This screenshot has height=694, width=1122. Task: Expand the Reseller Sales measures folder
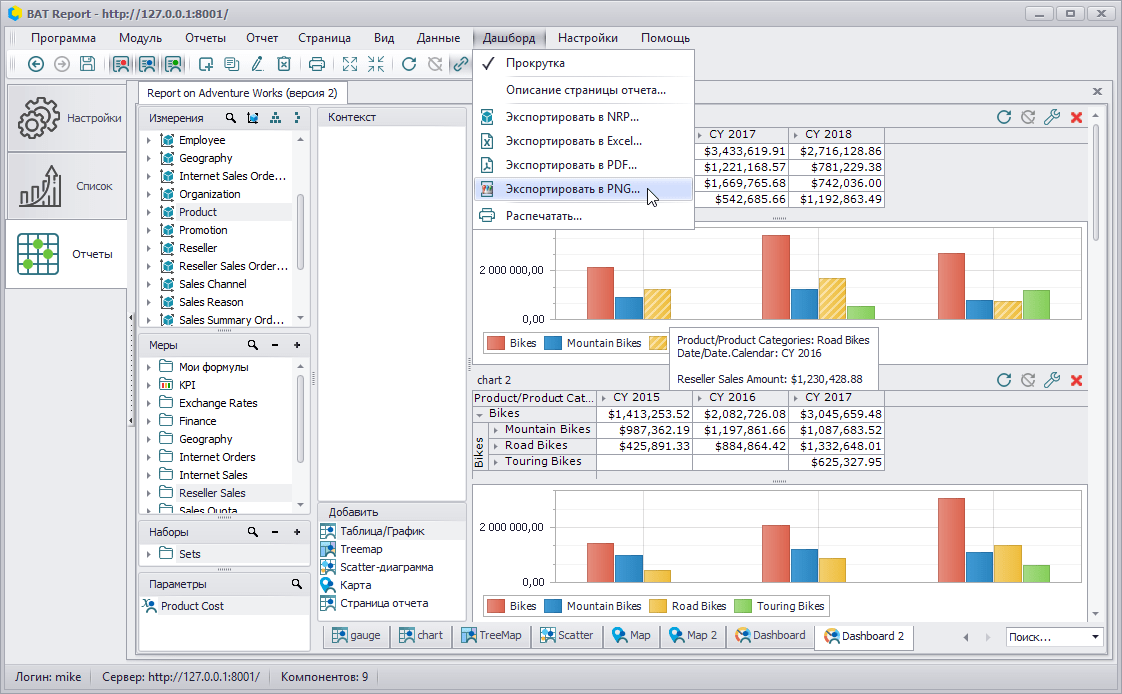149,493
